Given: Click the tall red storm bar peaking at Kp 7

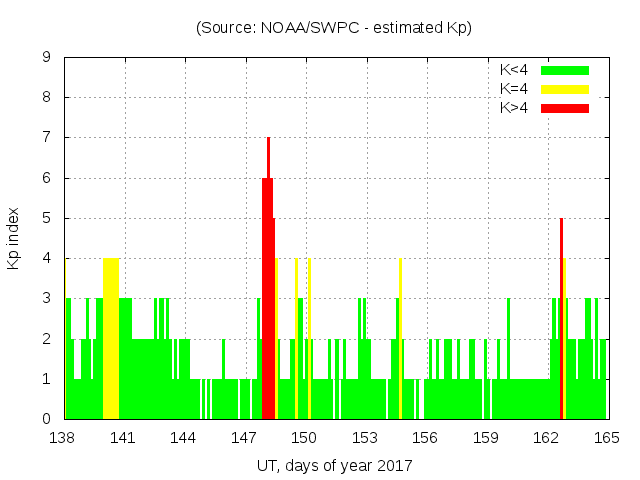Looking at the screenshot, I should pos(268,280).
